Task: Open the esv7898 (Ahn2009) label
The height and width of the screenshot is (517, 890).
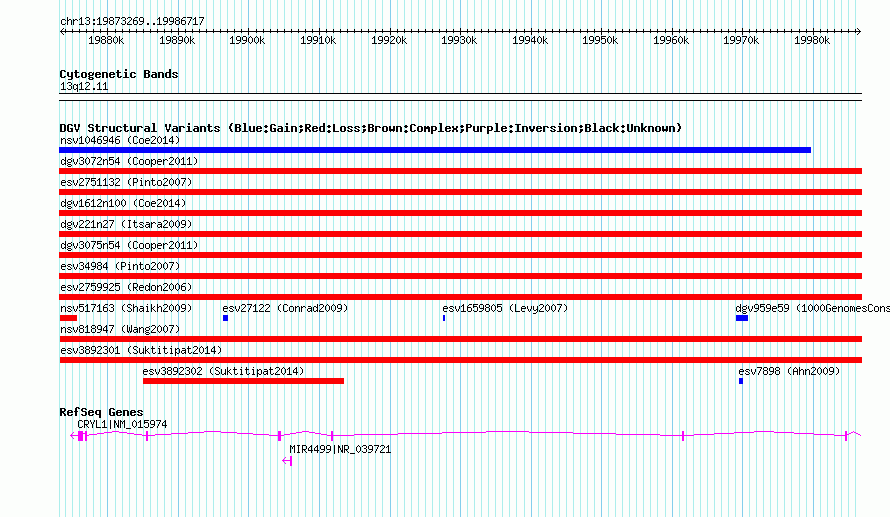Action: coord(789,371)
